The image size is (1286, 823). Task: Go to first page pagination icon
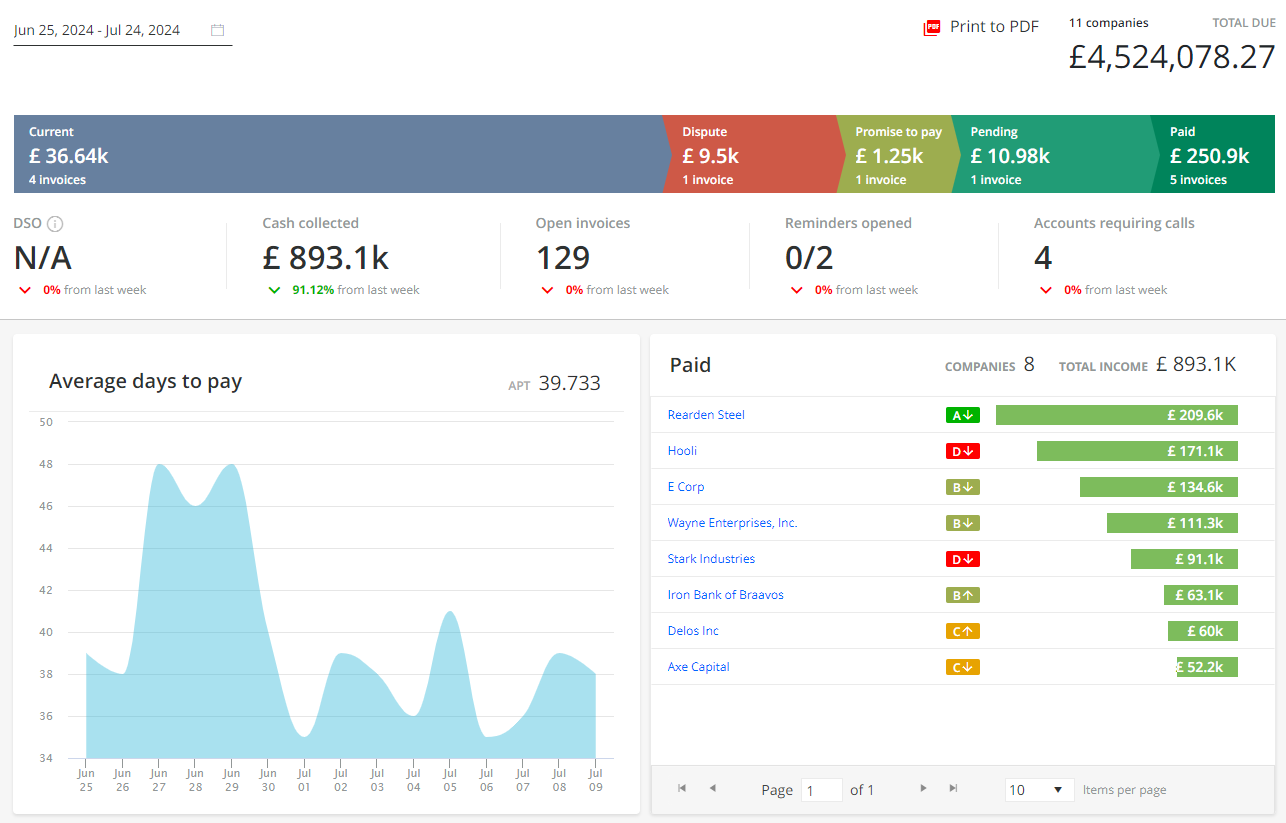pos(682,789)
